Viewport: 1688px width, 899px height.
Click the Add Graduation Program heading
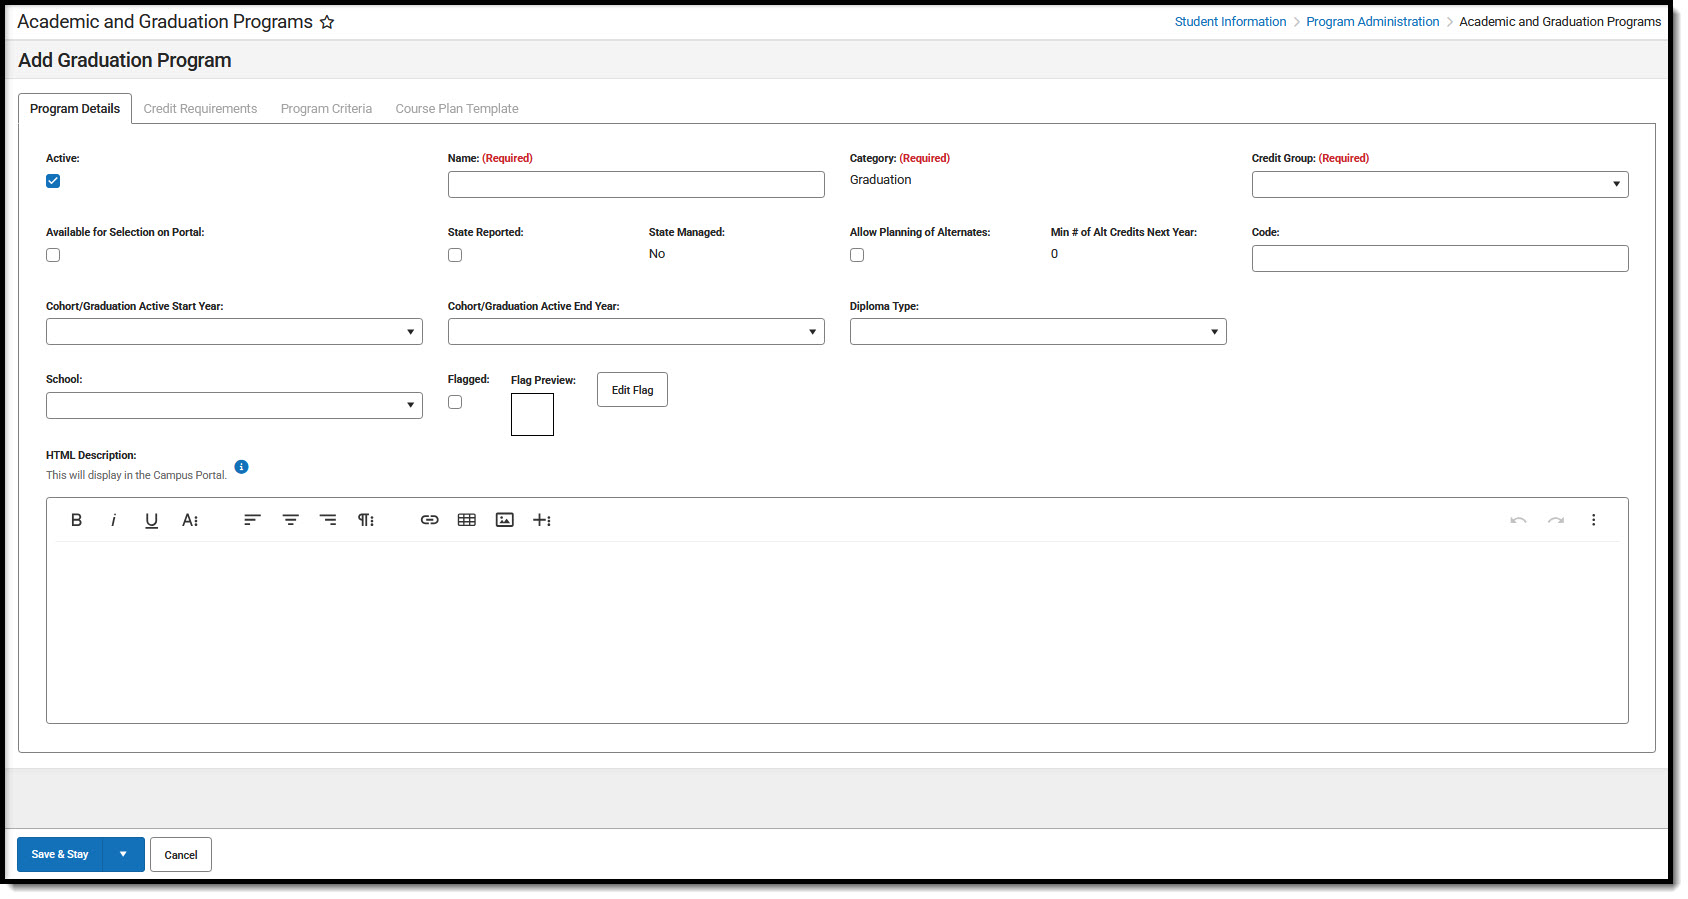pyautogui.click(x=125, y=60)
